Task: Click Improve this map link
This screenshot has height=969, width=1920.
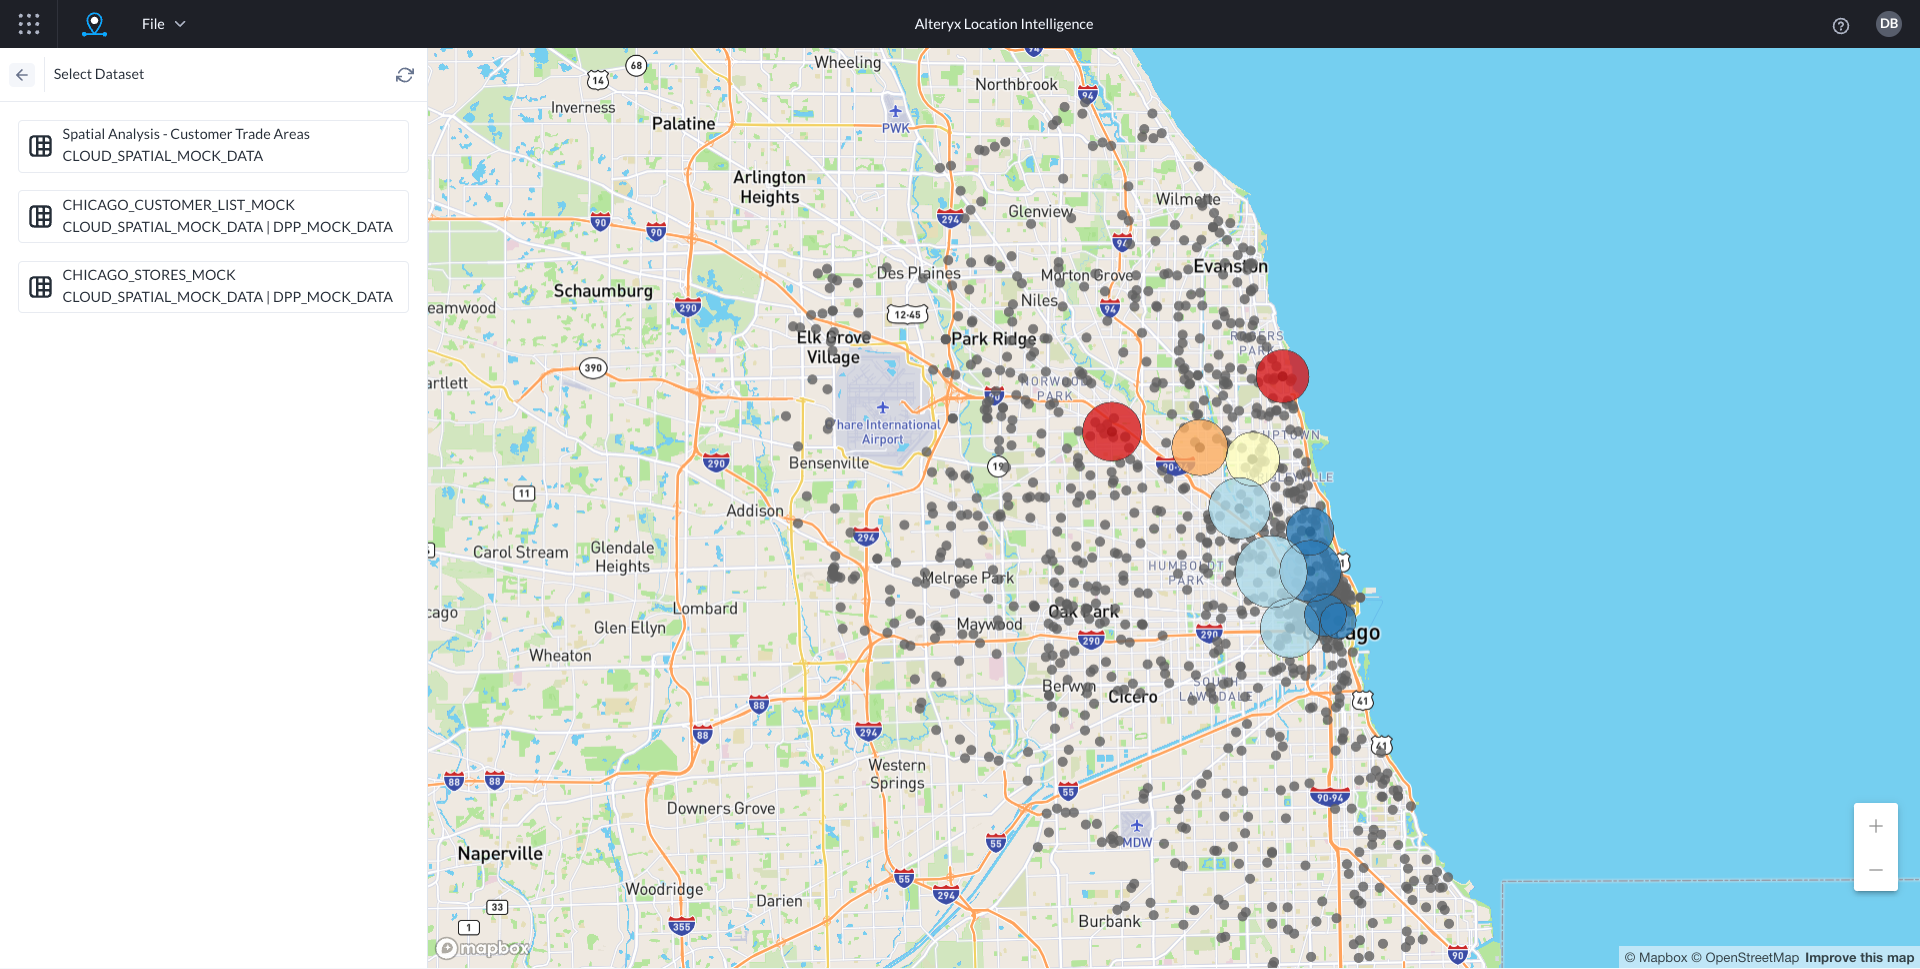Action: (1859, 958)
